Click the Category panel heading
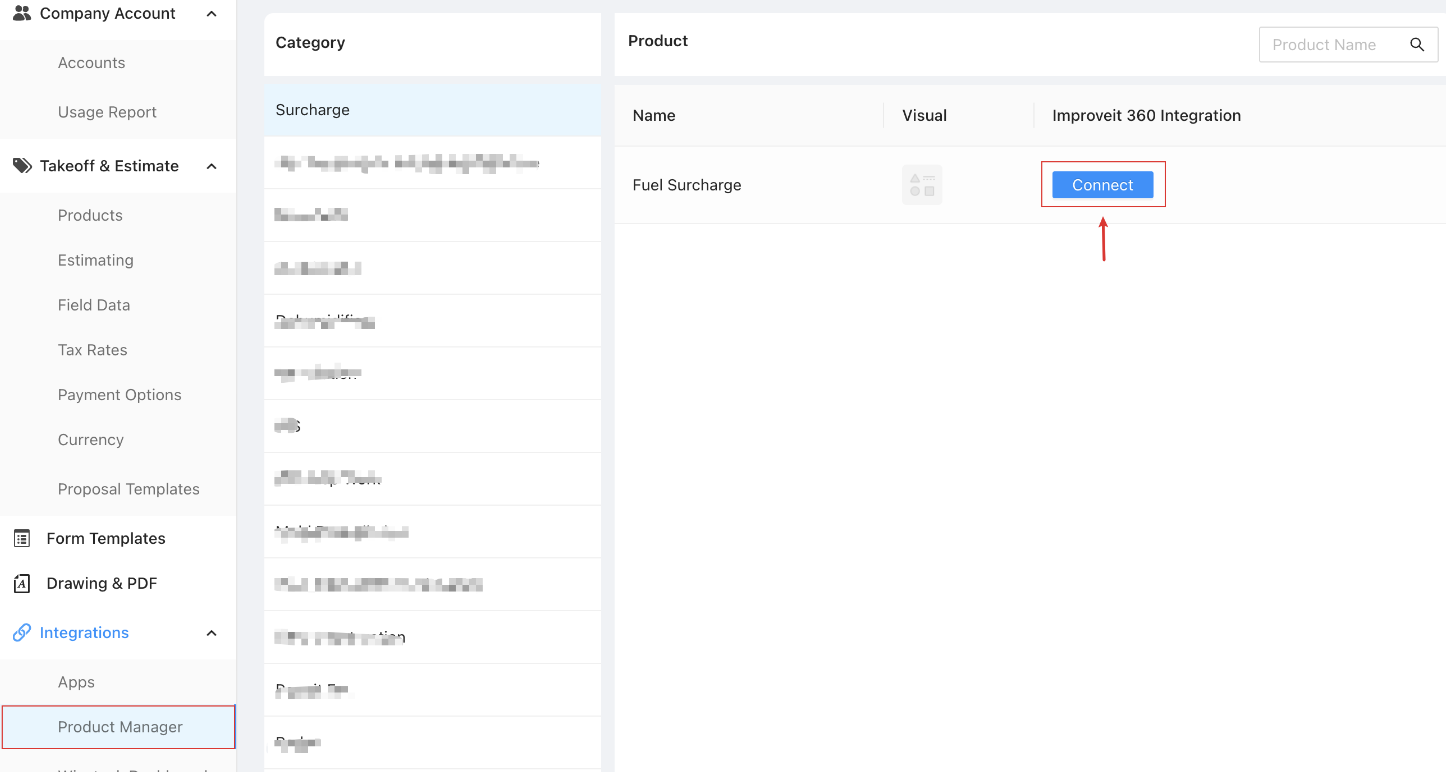Screen dimensions: 1446x772 click(x=310, y=43)
